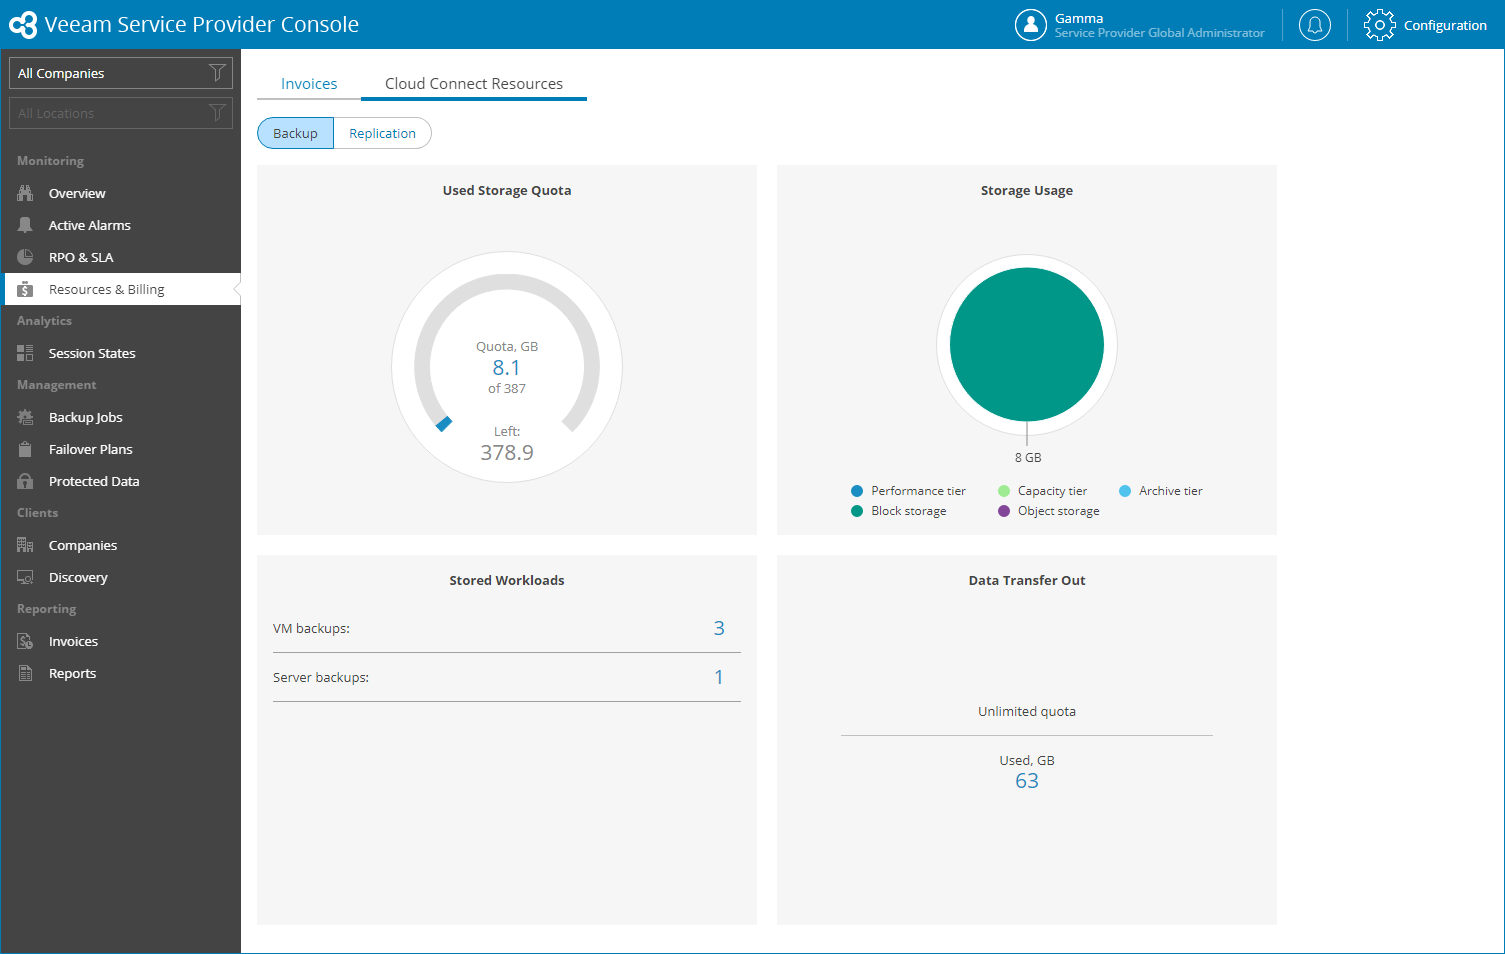Click the Storage Usage heading

[1027, 191]
